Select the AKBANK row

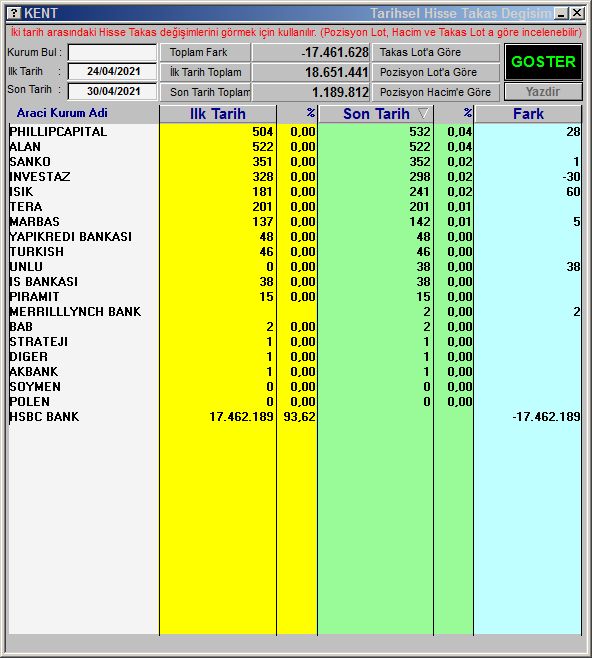pos(295,372)
